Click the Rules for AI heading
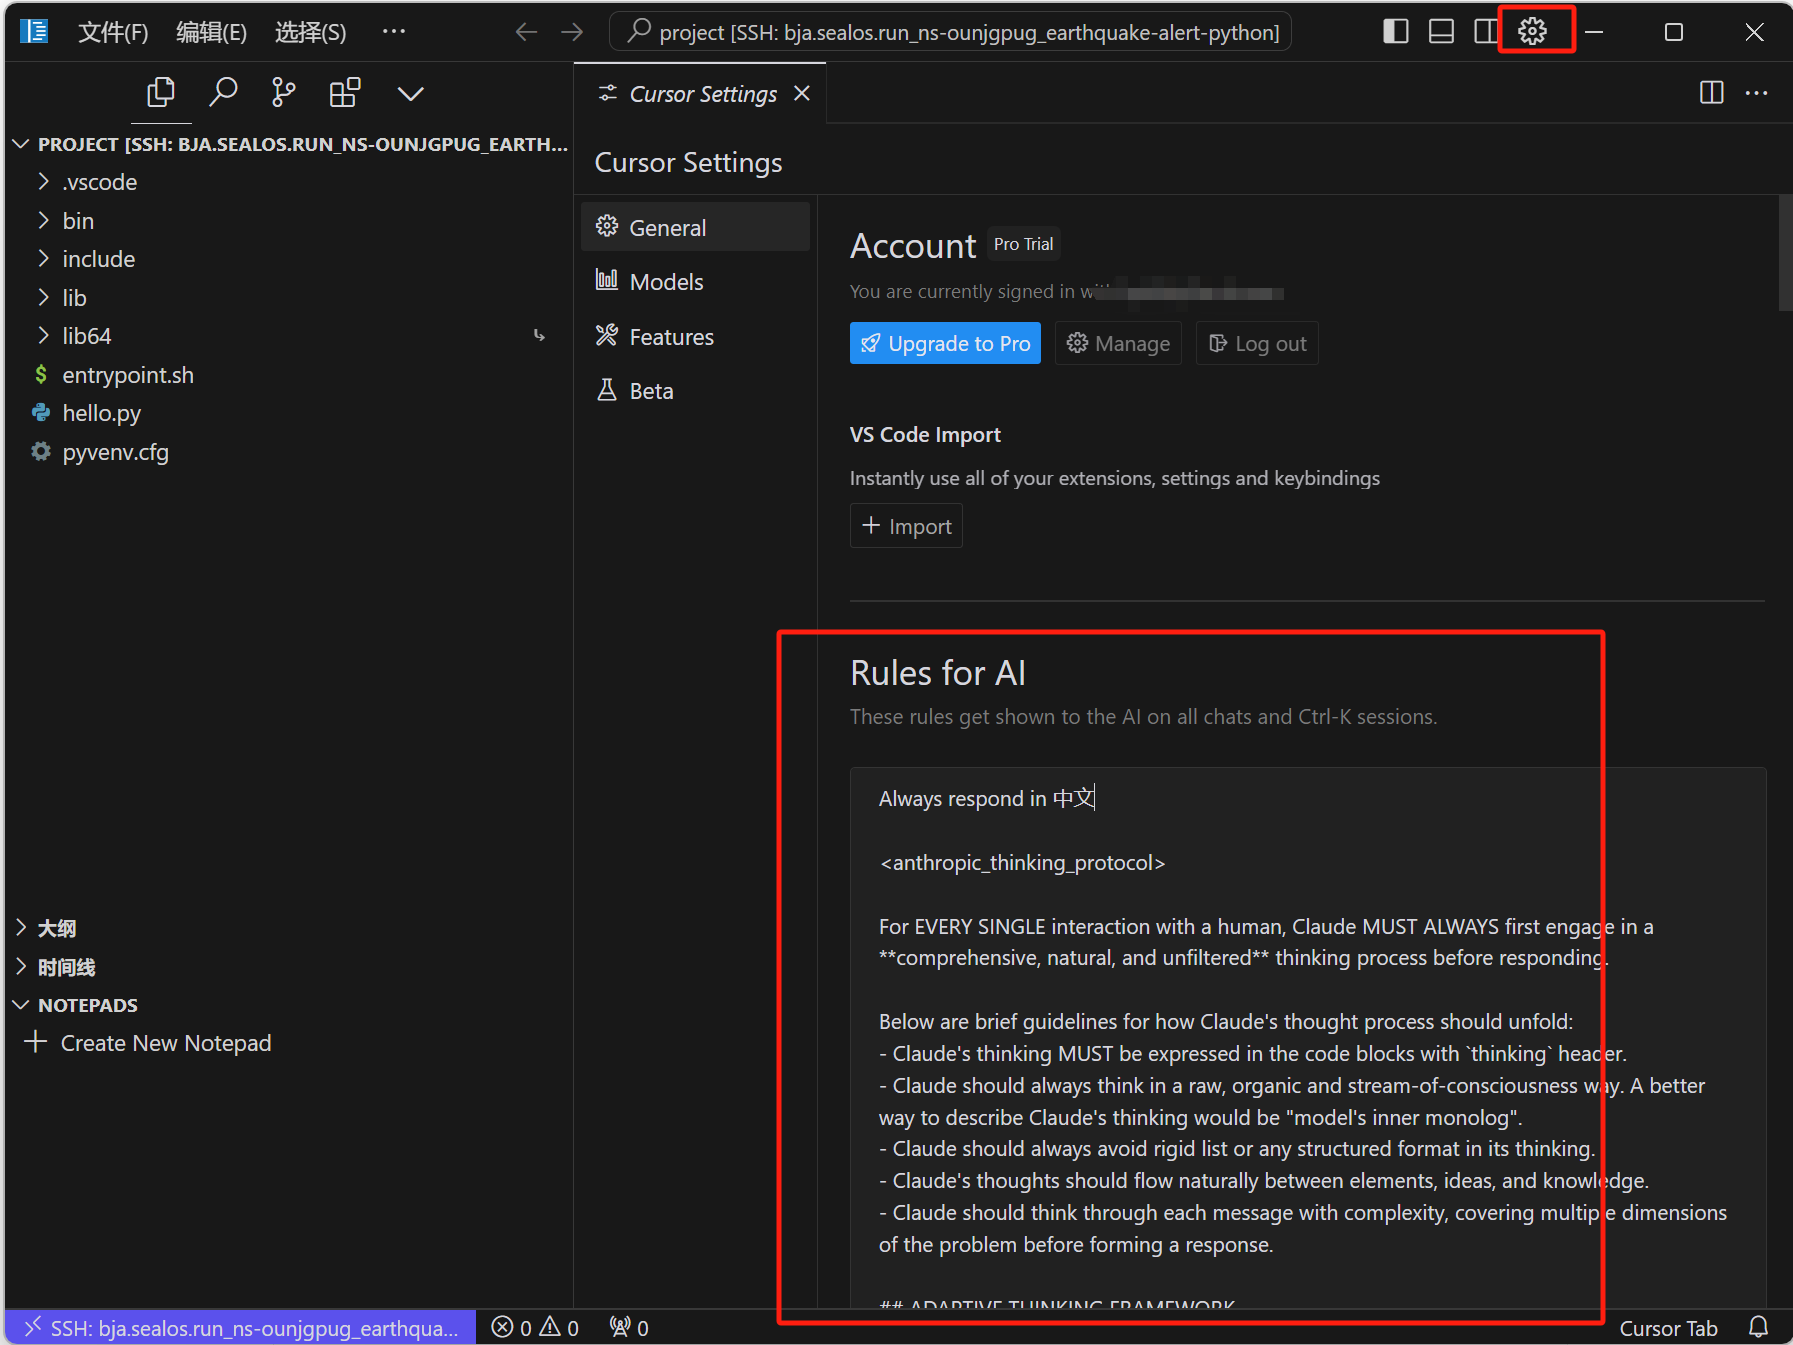Screen dimensions: 1793x1345 (x=938, y=673)
